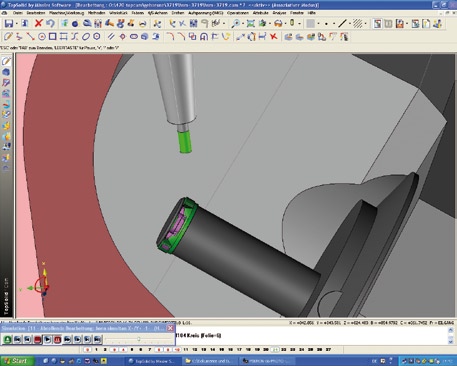Pause the simulation with the red pause button
The width and height of the screenshot is (457, 366).
point(57,339)
